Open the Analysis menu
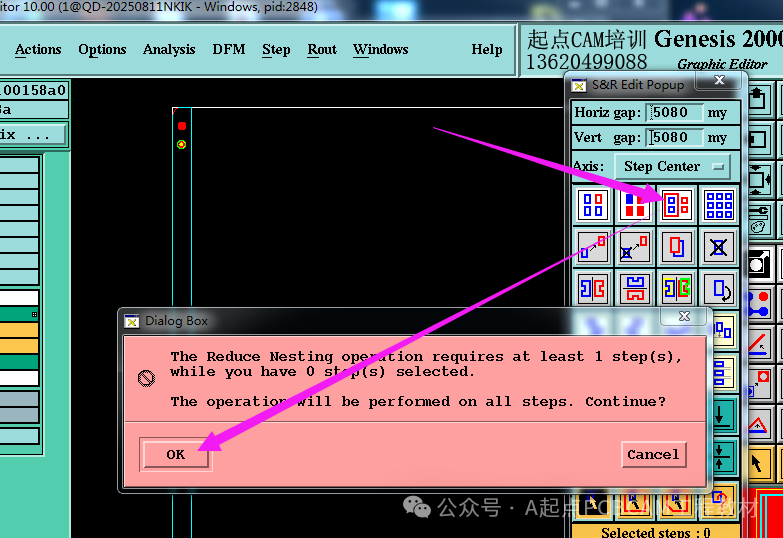 169,49
